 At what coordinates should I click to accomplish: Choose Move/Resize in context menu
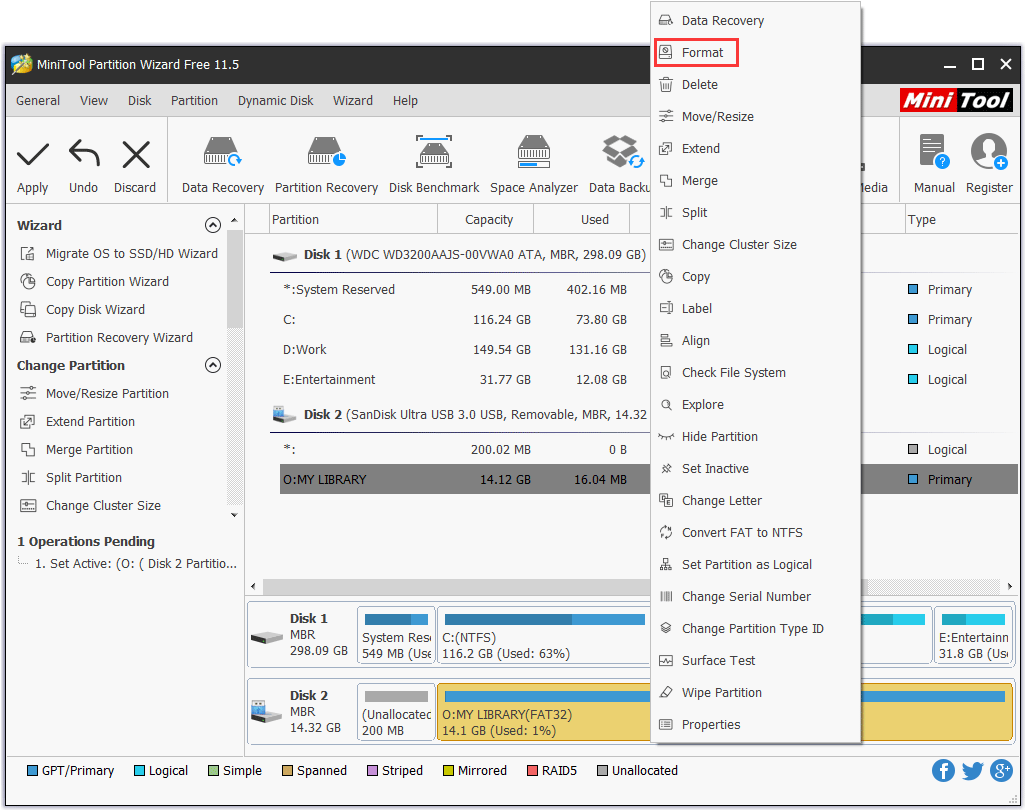tap(756, 116)
